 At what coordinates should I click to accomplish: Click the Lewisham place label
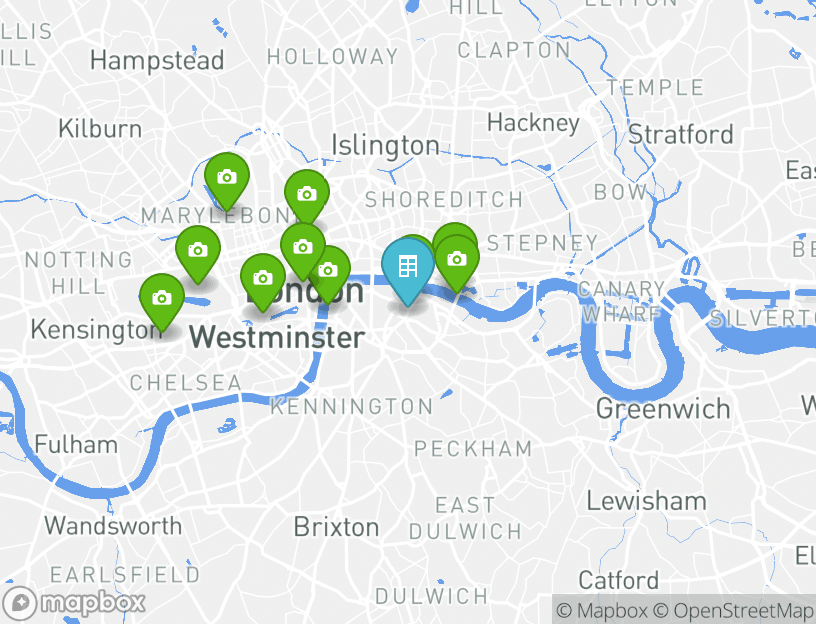coord(646,501)
